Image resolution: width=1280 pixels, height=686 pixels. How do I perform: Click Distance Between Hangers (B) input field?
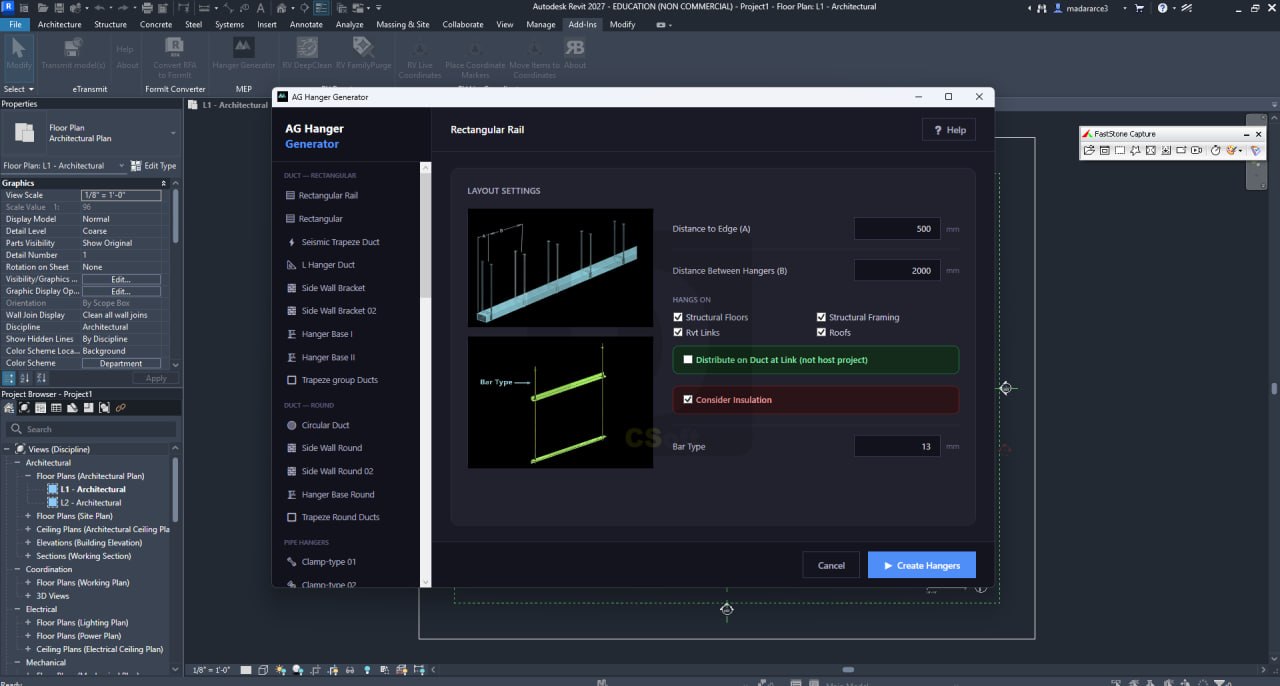point(897,270)
